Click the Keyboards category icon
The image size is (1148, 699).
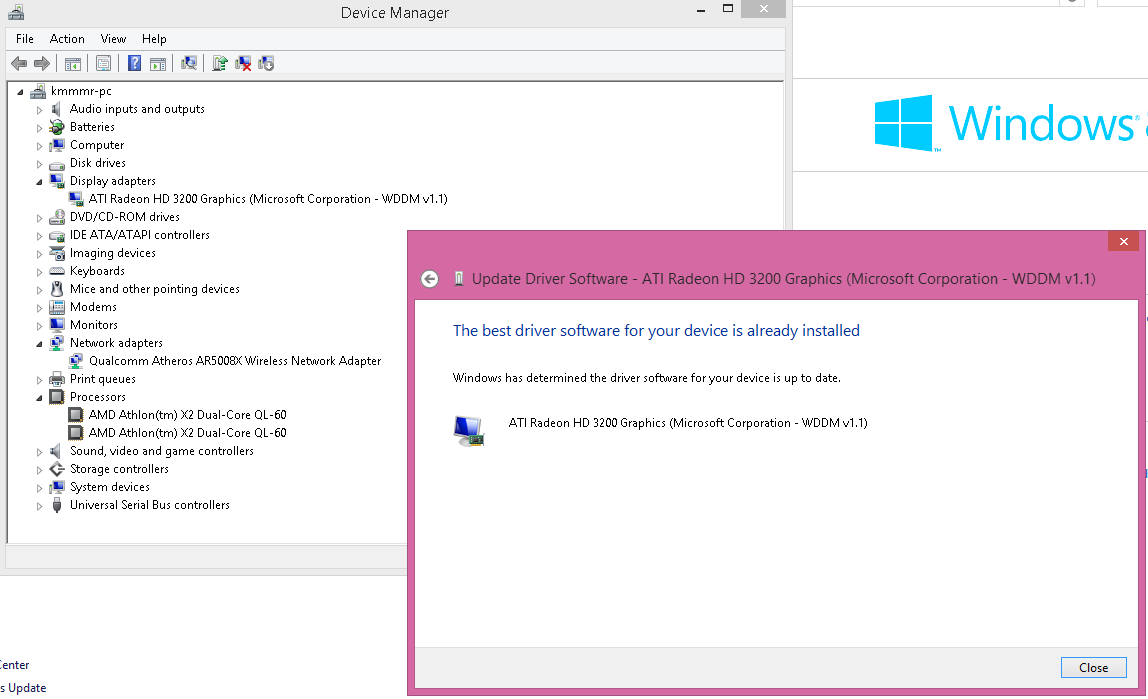(56, 271)
